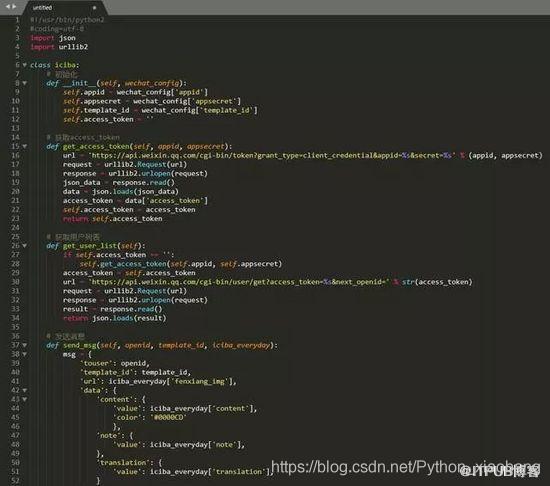Click 'import json' on line 3
550x486 pixels.
(53, 38)
